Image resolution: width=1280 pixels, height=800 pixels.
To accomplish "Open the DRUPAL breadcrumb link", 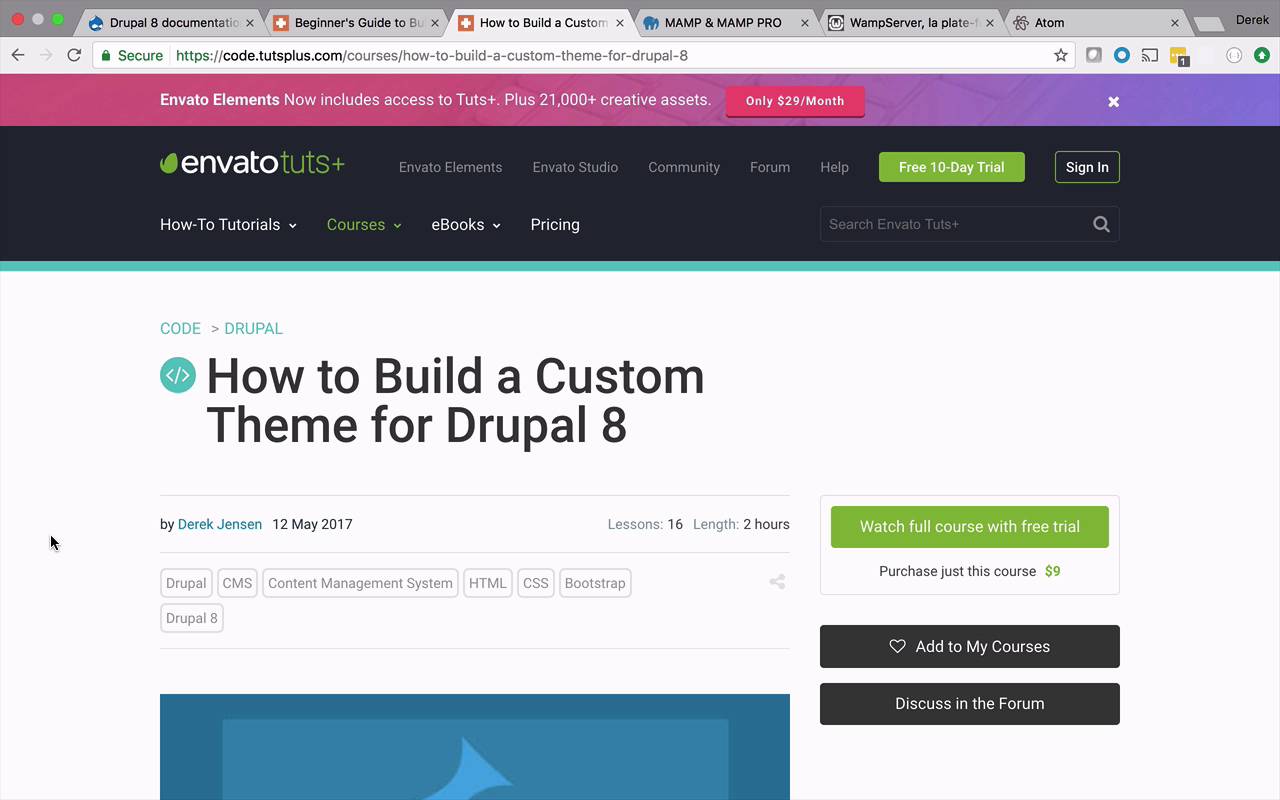I will [x=253, y=328].
